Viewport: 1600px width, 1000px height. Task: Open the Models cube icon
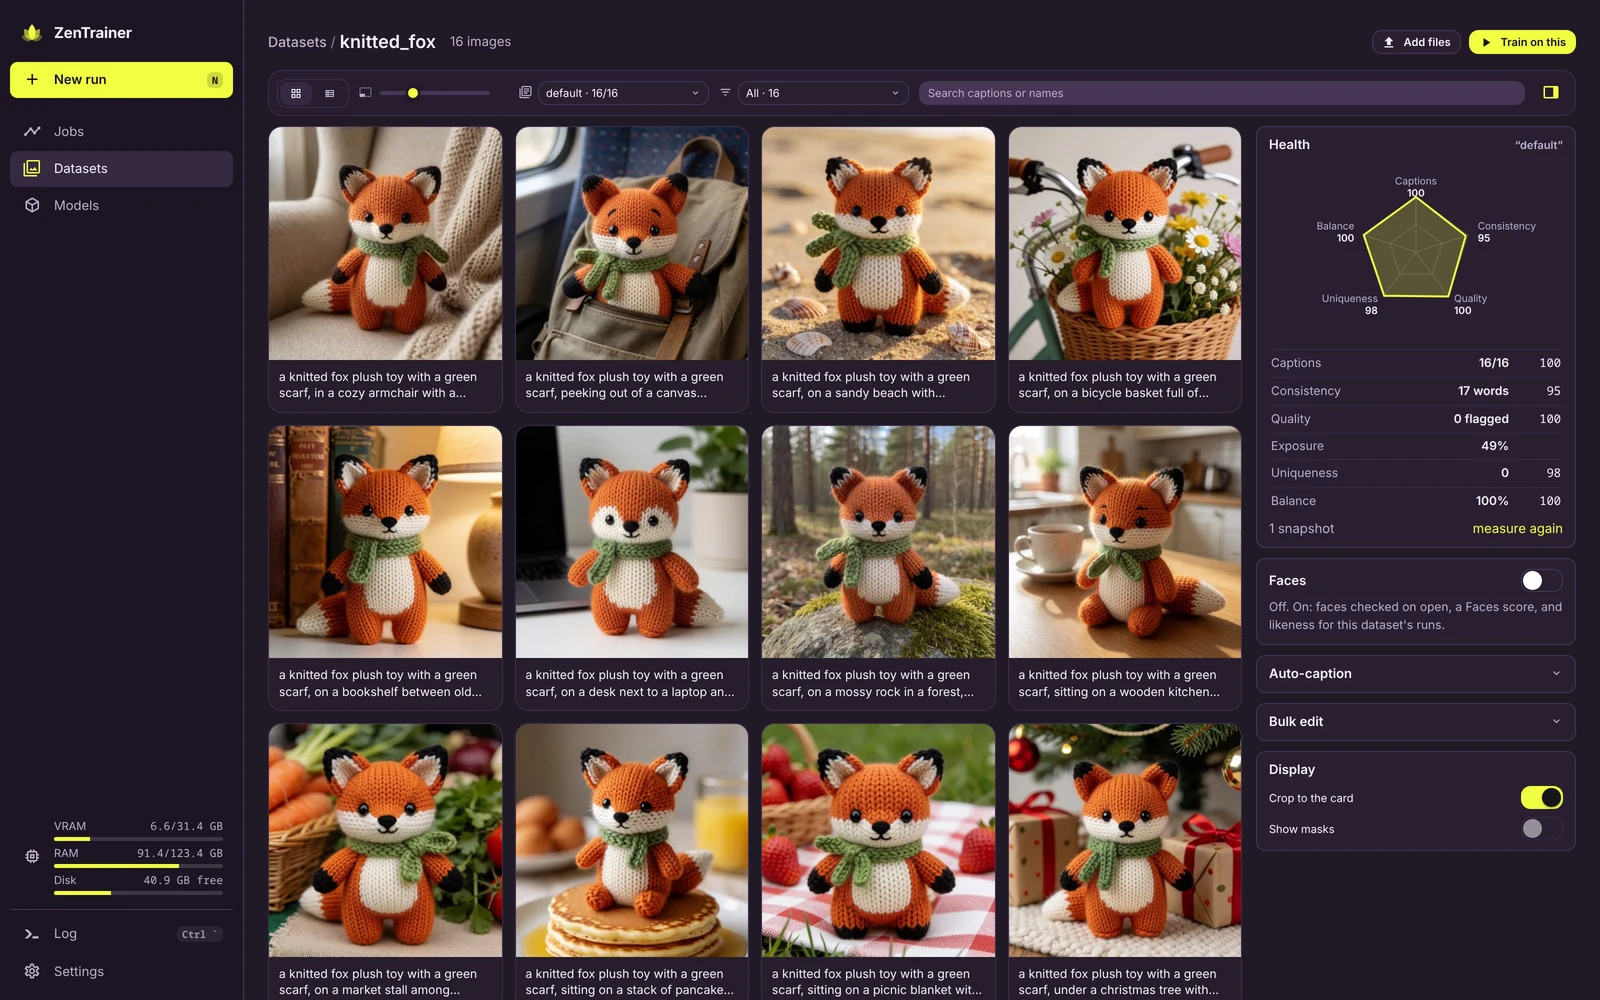coord(32,205)
